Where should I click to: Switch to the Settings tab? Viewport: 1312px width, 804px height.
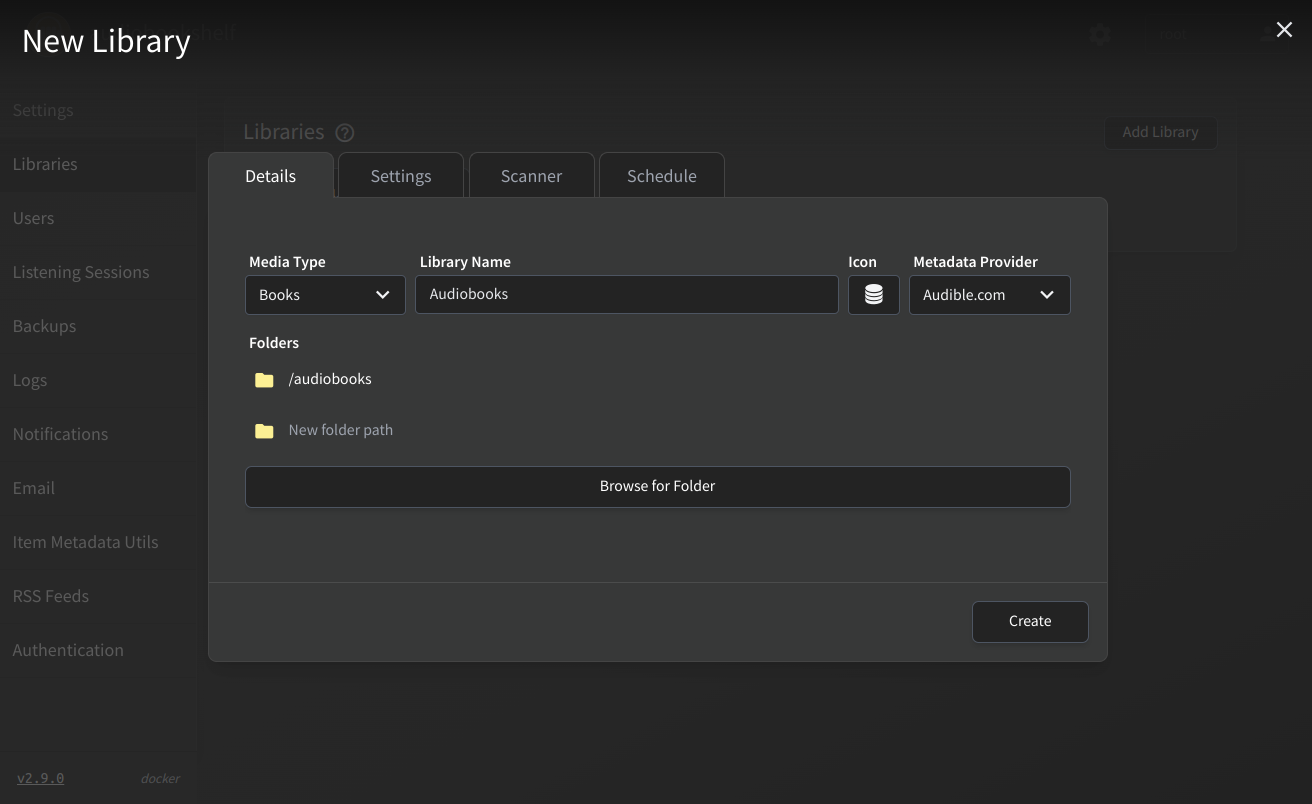[400, 176]
